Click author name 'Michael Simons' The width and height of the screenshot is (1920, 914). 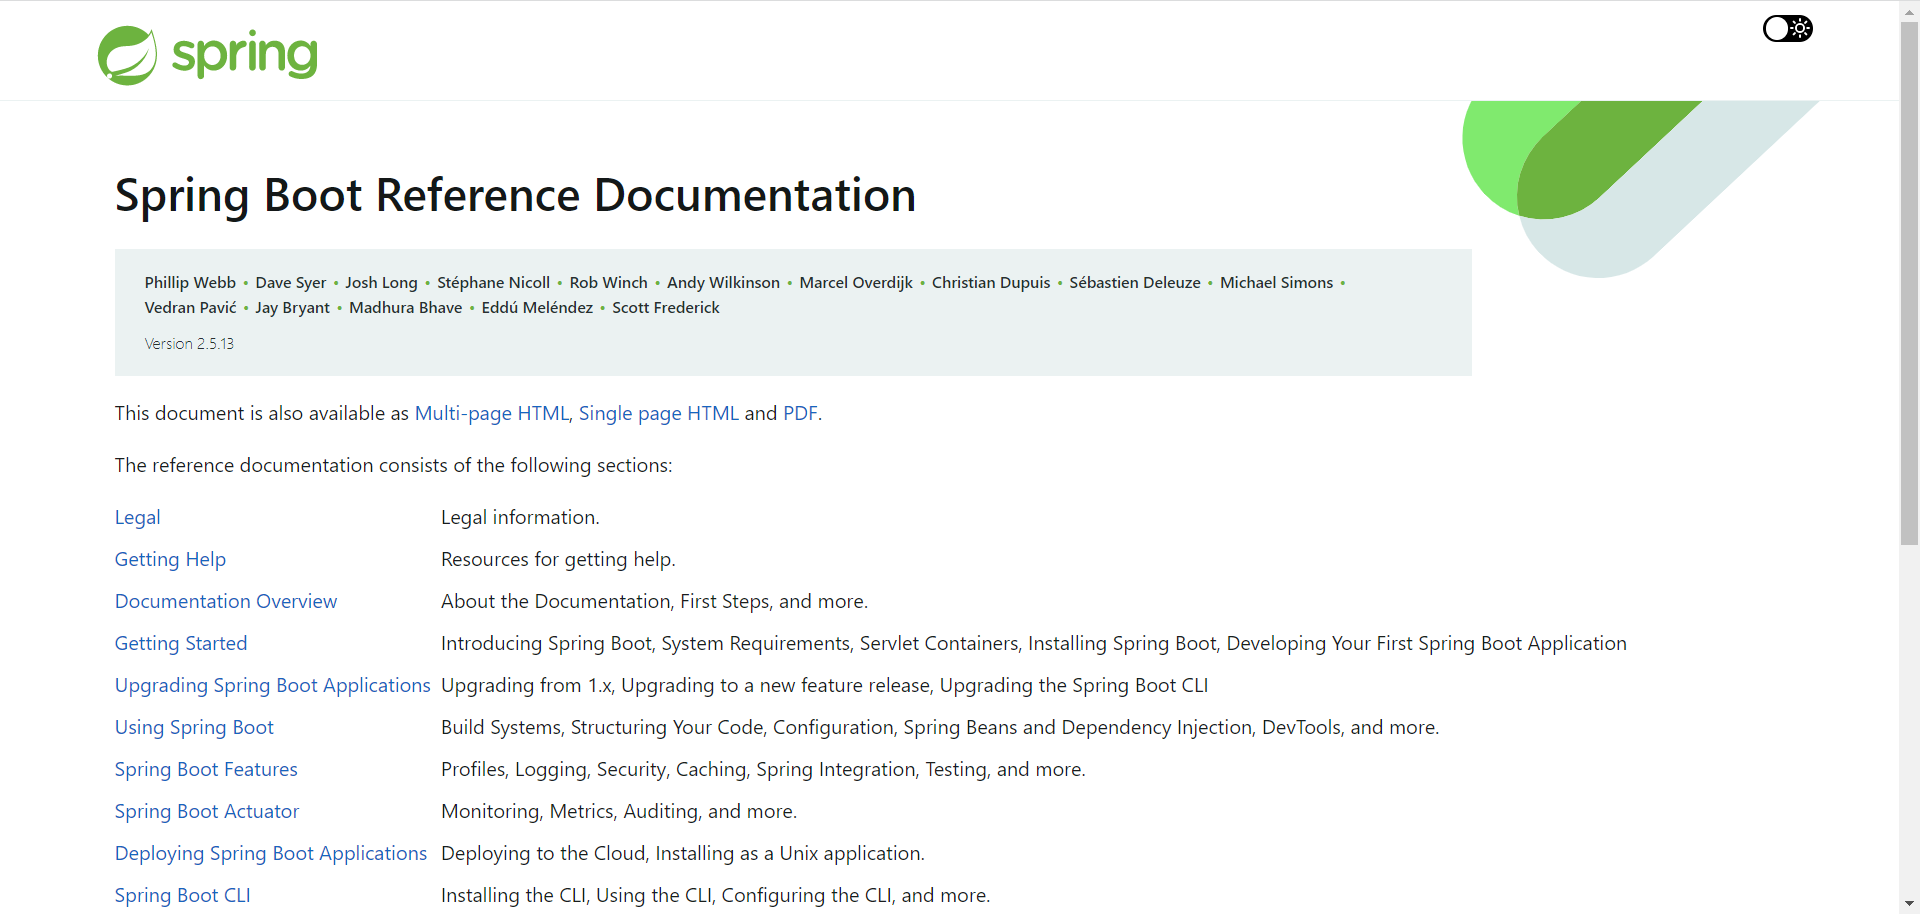[x=1276, y=282]
